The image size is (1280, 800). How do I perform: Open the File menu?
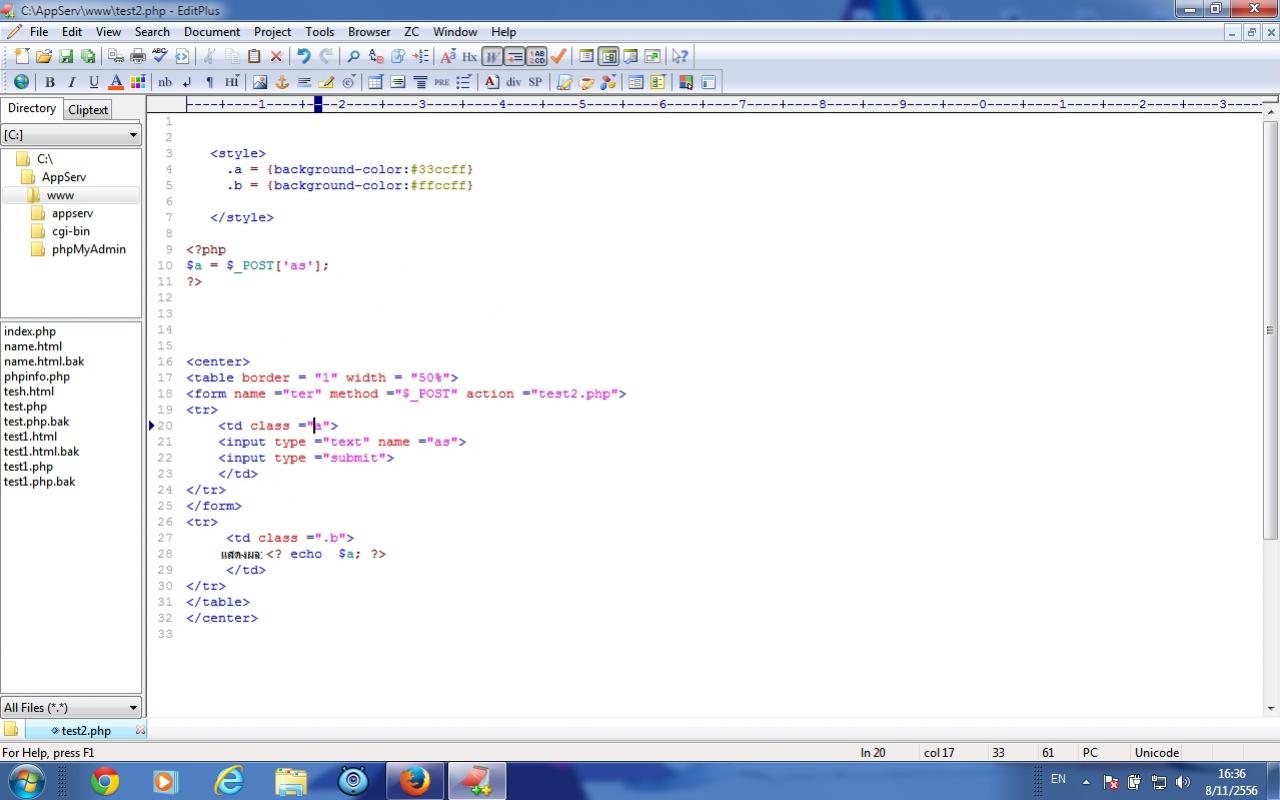point(39,32)
